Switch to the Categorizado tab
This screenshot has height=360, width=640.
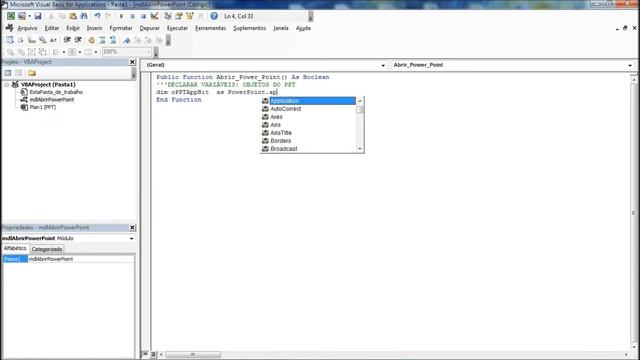click(x=47, y=249)
